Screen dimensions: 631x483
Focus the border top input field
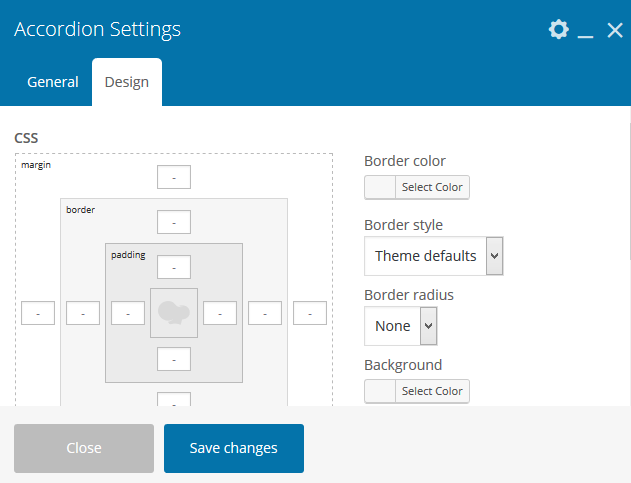click(x=174, y=222)
